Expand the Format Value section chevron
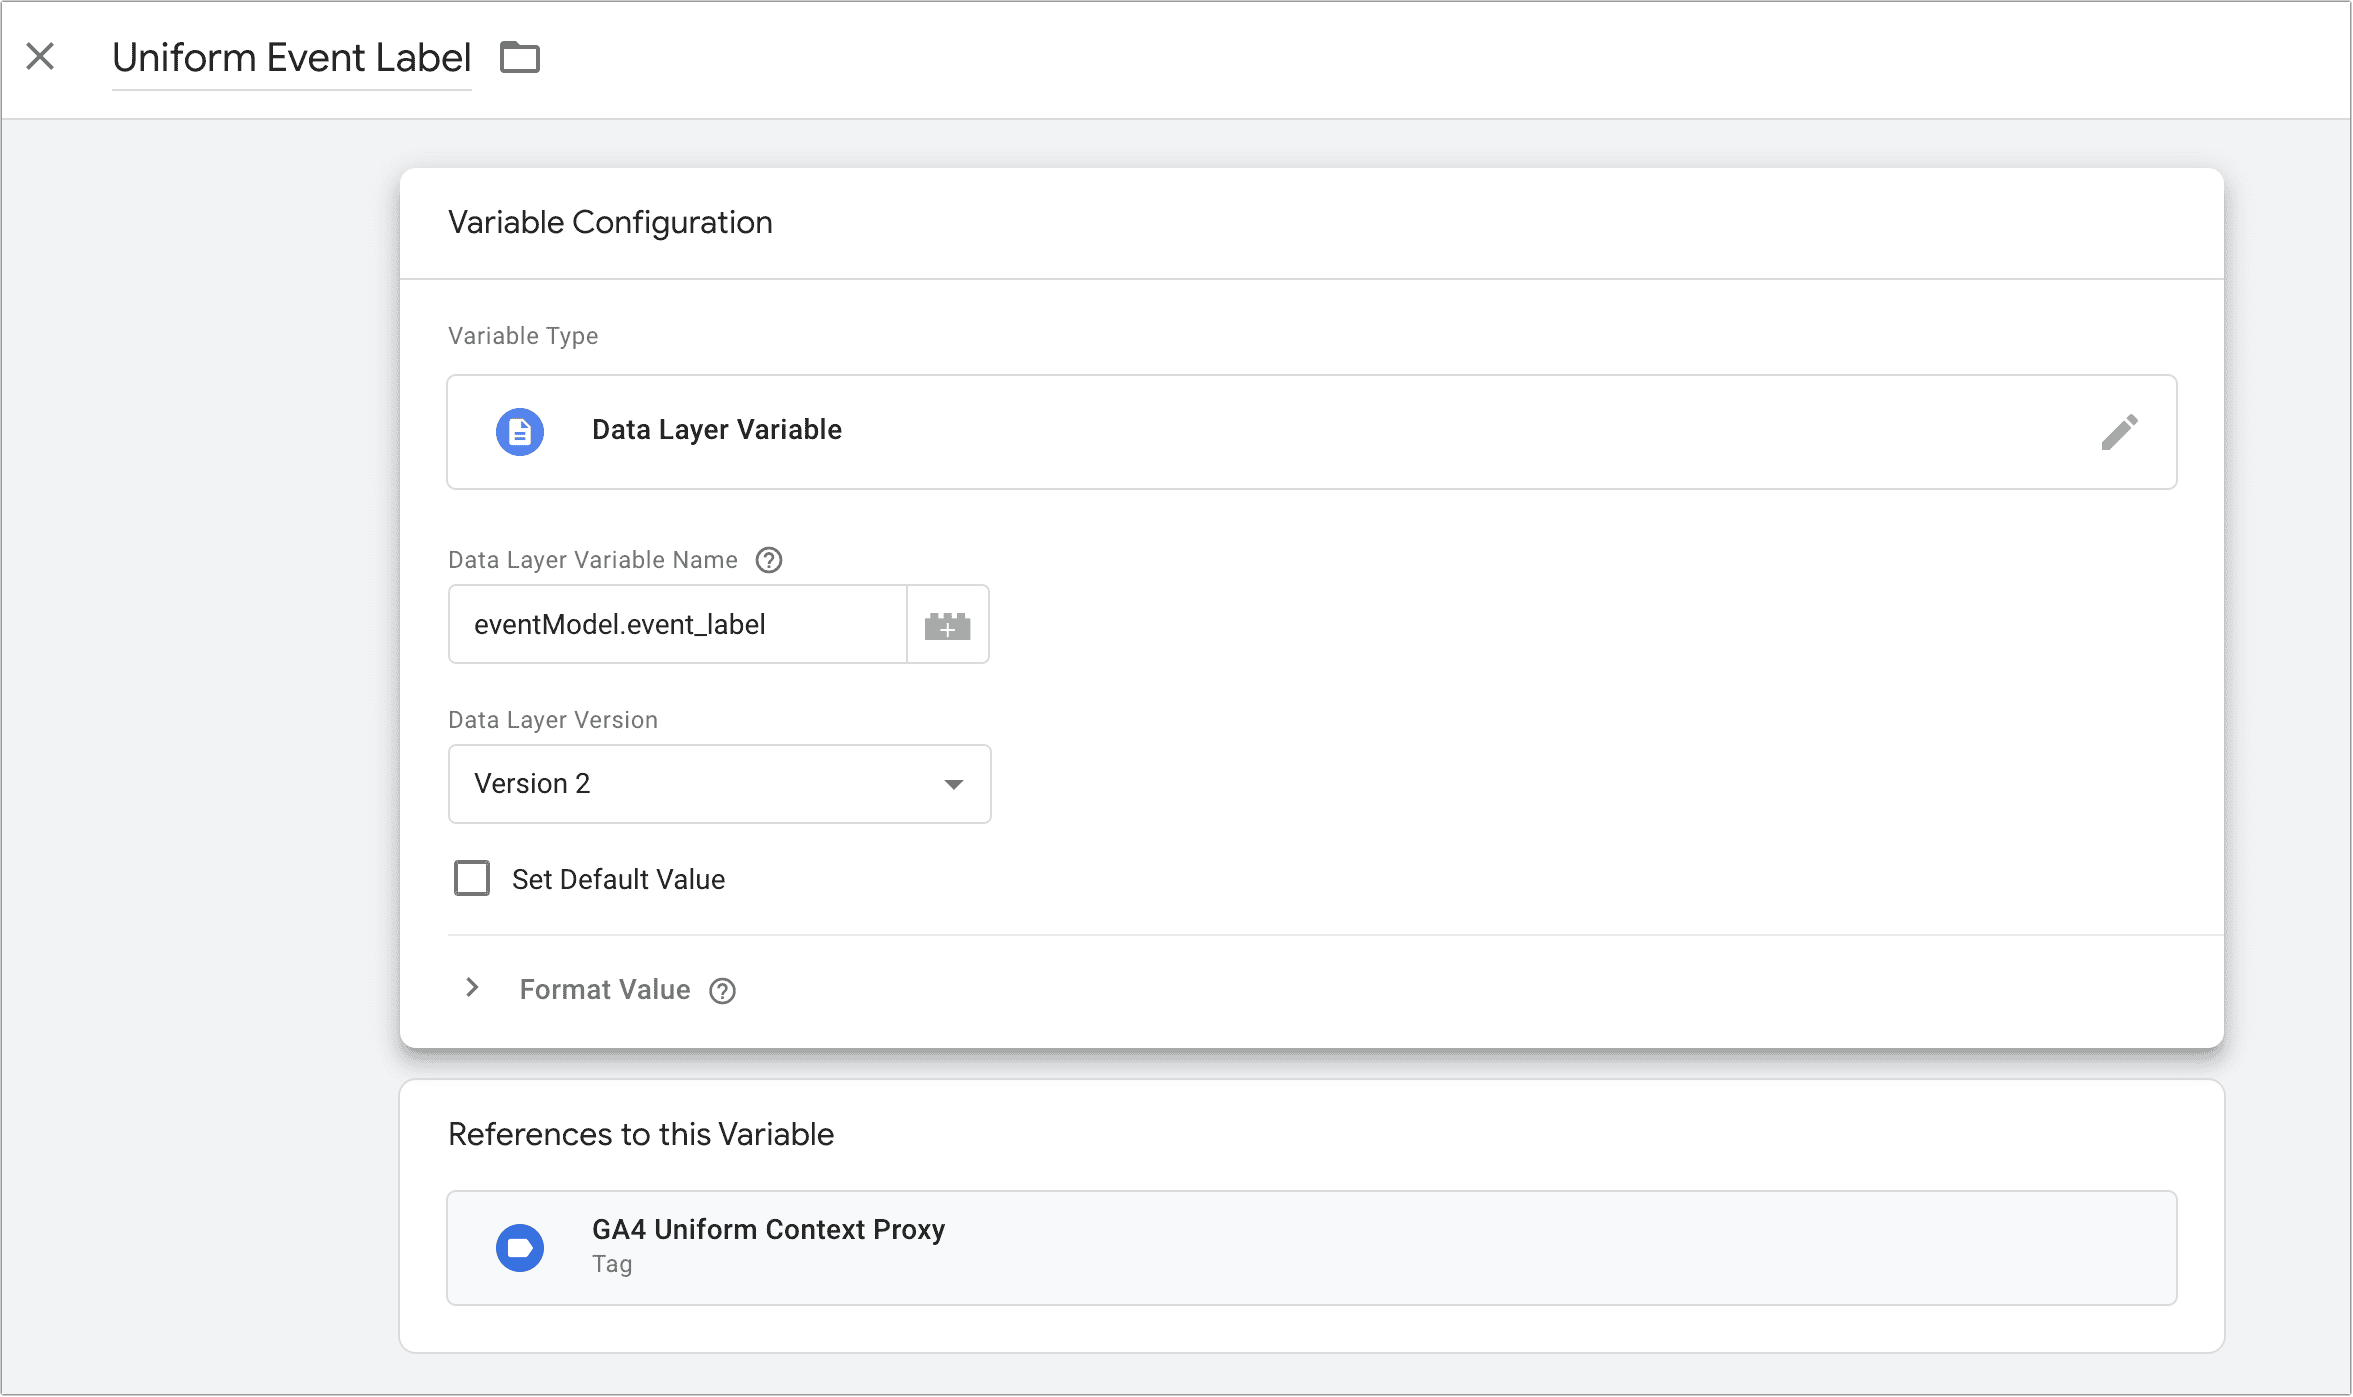Image resolution: width=2353 pixels, height=1397 pixels. tap(473, 988)
